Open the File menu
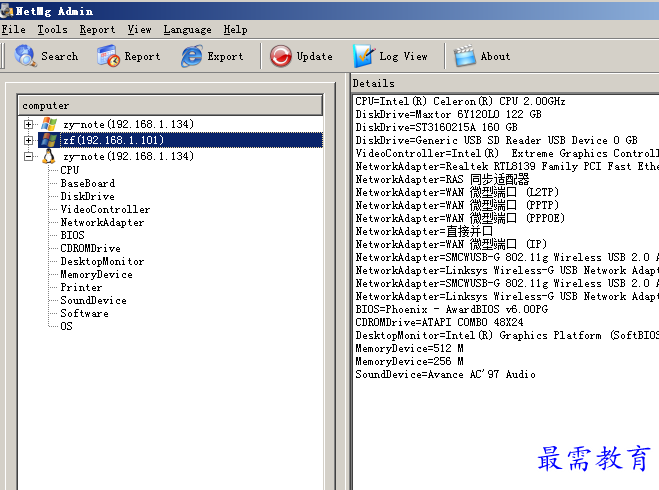Viewport: 659px width, 490px height. tap(13, 29)
